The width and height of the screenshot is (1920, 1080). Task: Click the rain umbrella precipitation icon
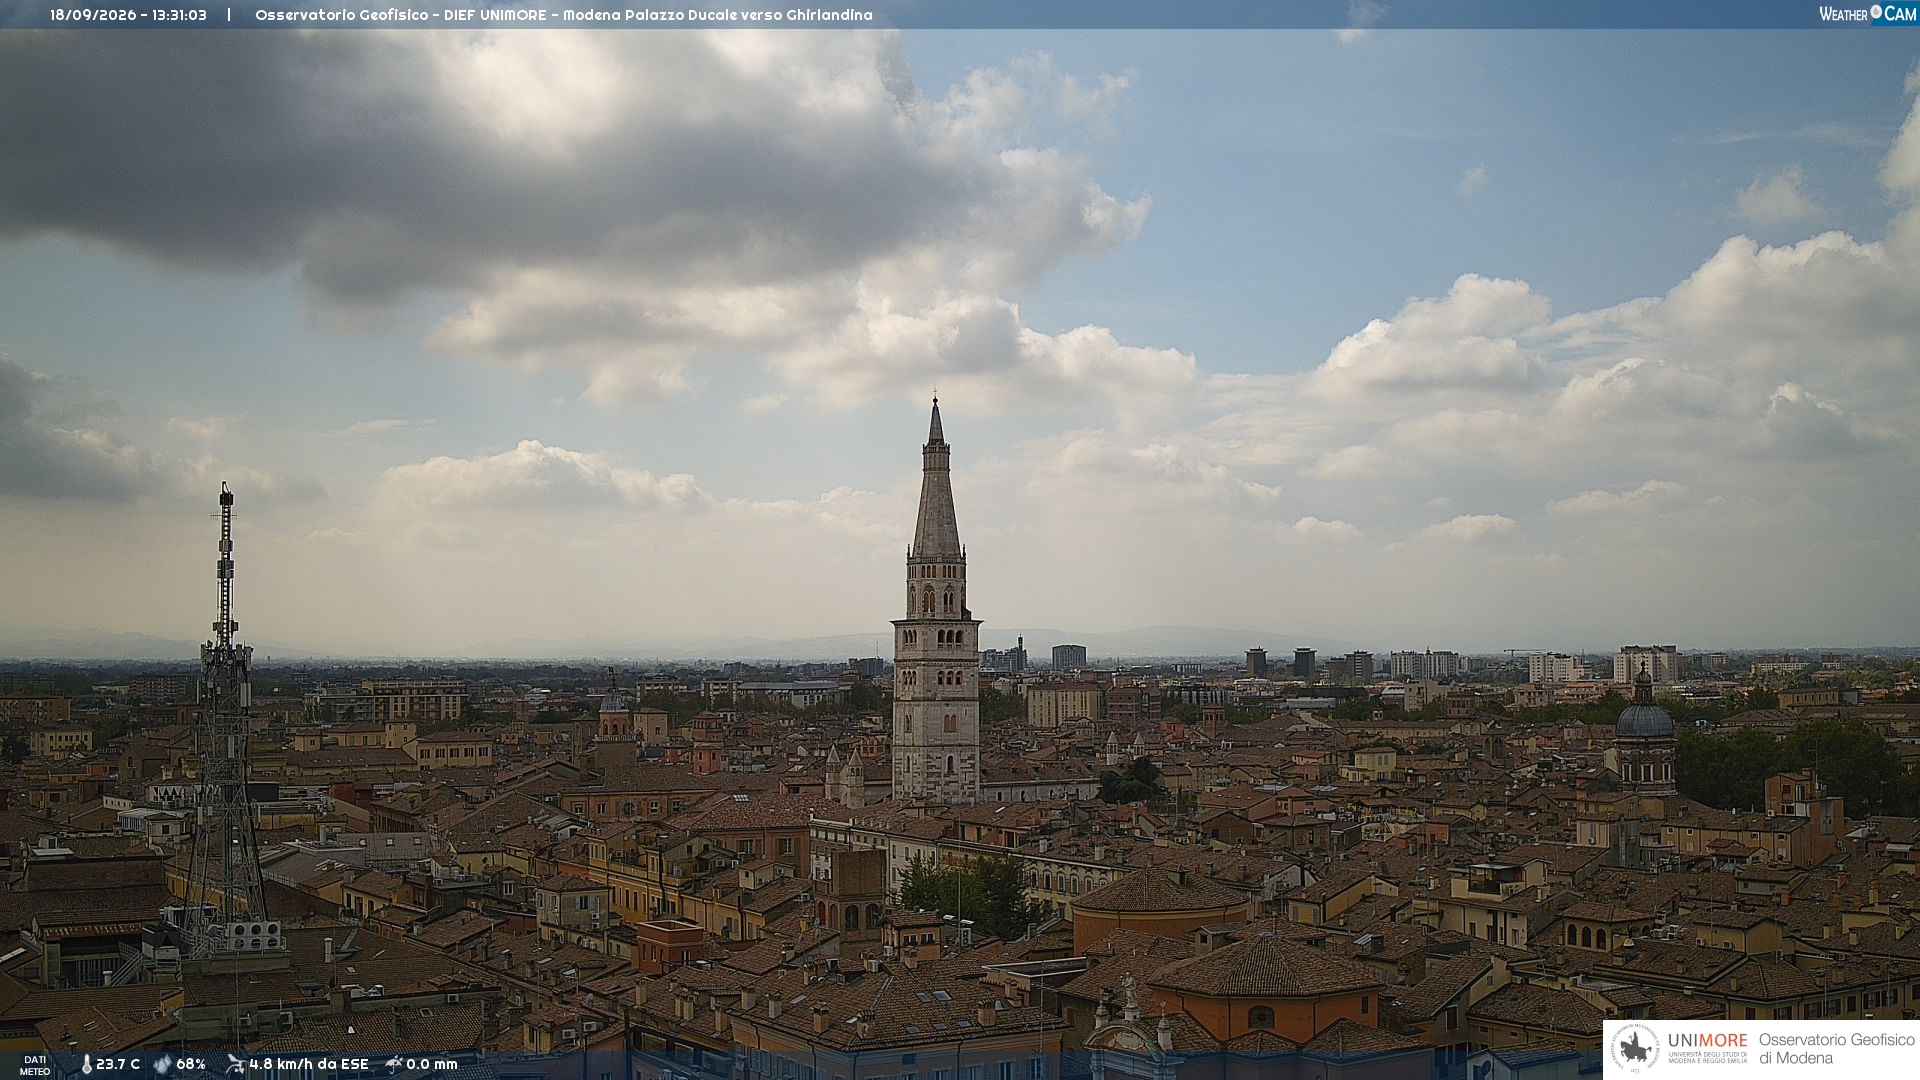[394, 1064]
